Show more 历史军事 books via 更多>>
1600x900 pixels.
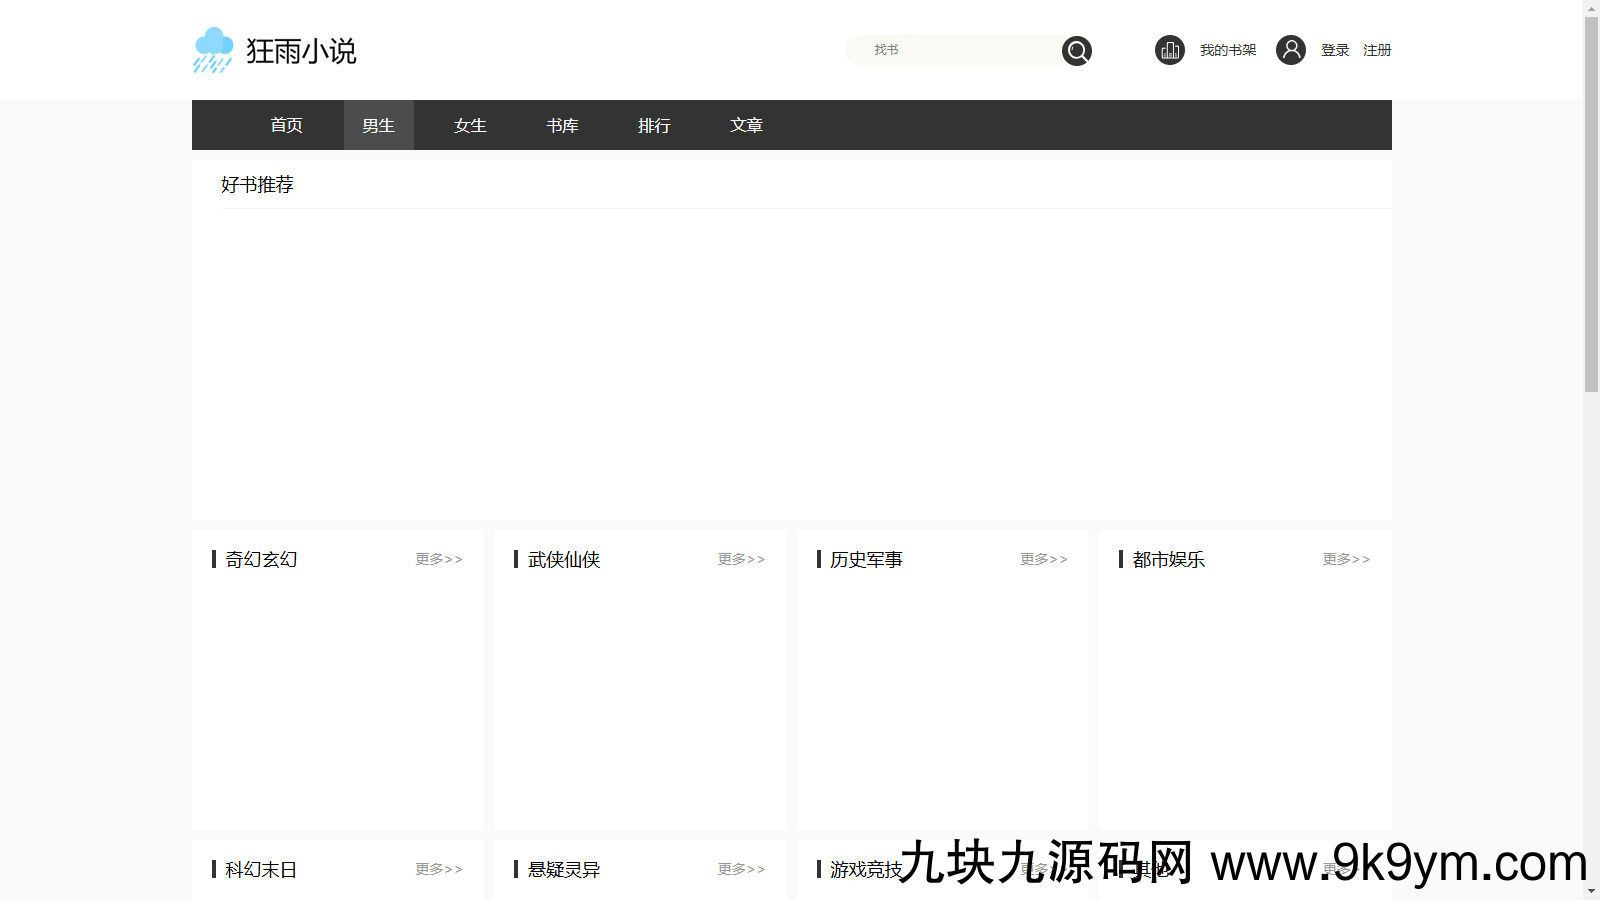tap(1044, 559)
